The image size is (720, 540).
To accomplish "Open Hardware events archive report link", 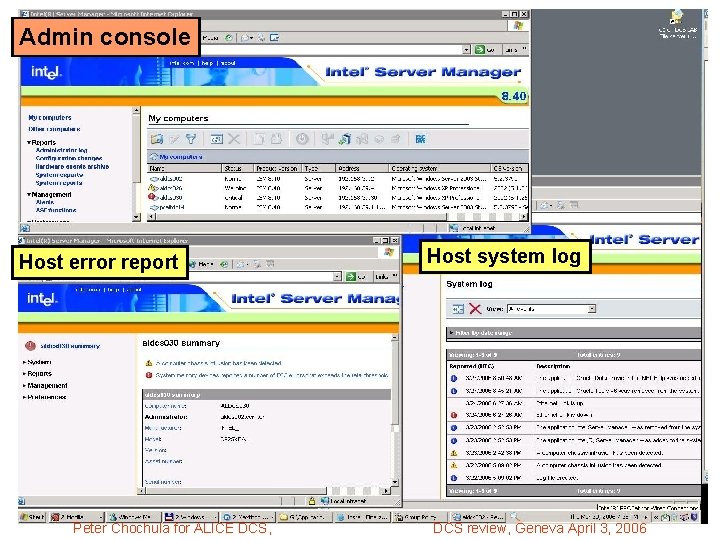I will 72,166.
